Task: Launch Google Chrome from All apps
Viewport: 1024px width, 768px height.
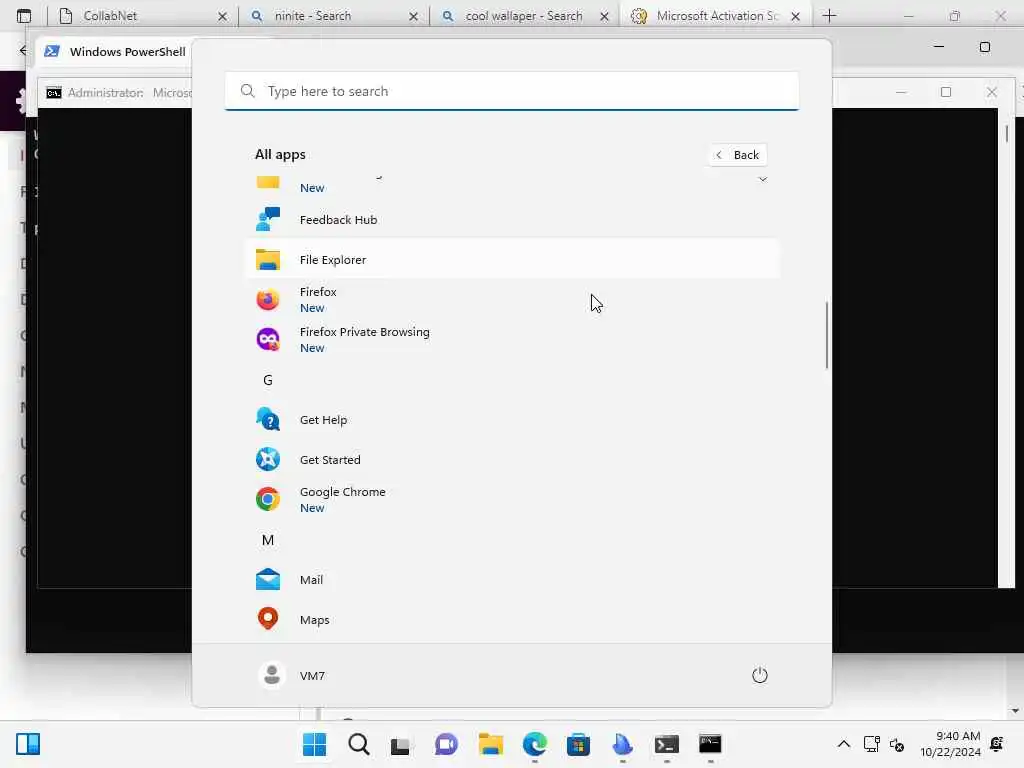Action: coord(512,500)
